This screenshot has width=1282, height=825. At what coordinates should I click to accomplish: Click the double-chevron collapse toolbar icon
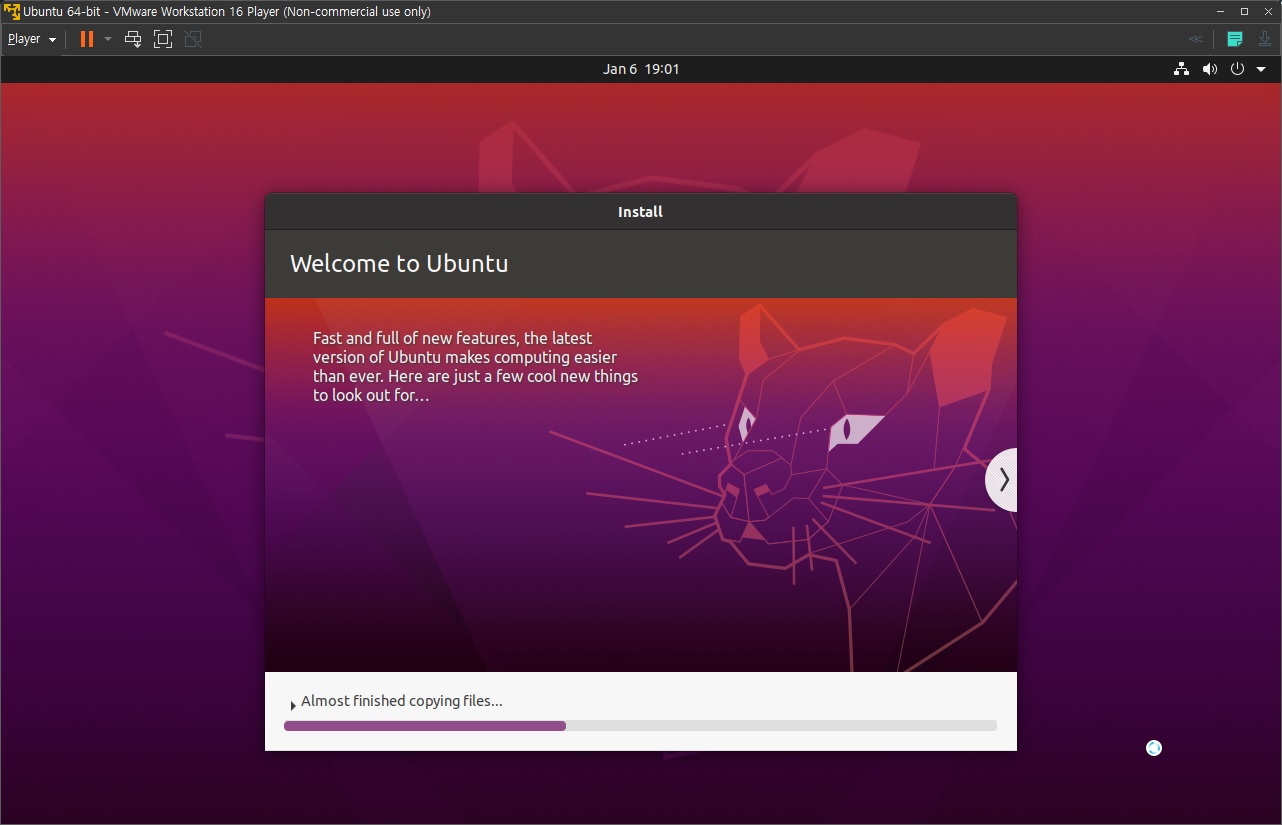1195,39
